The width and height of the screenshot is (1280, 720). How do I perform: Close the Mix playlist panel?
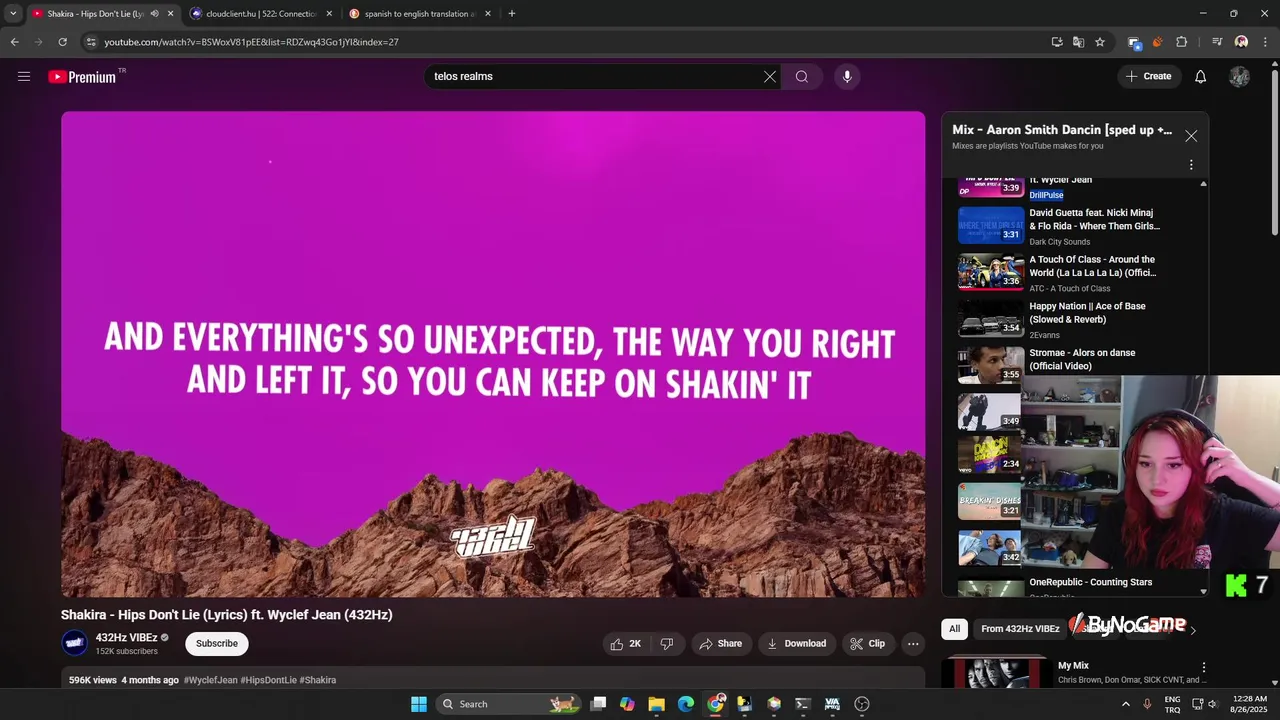1191,136
